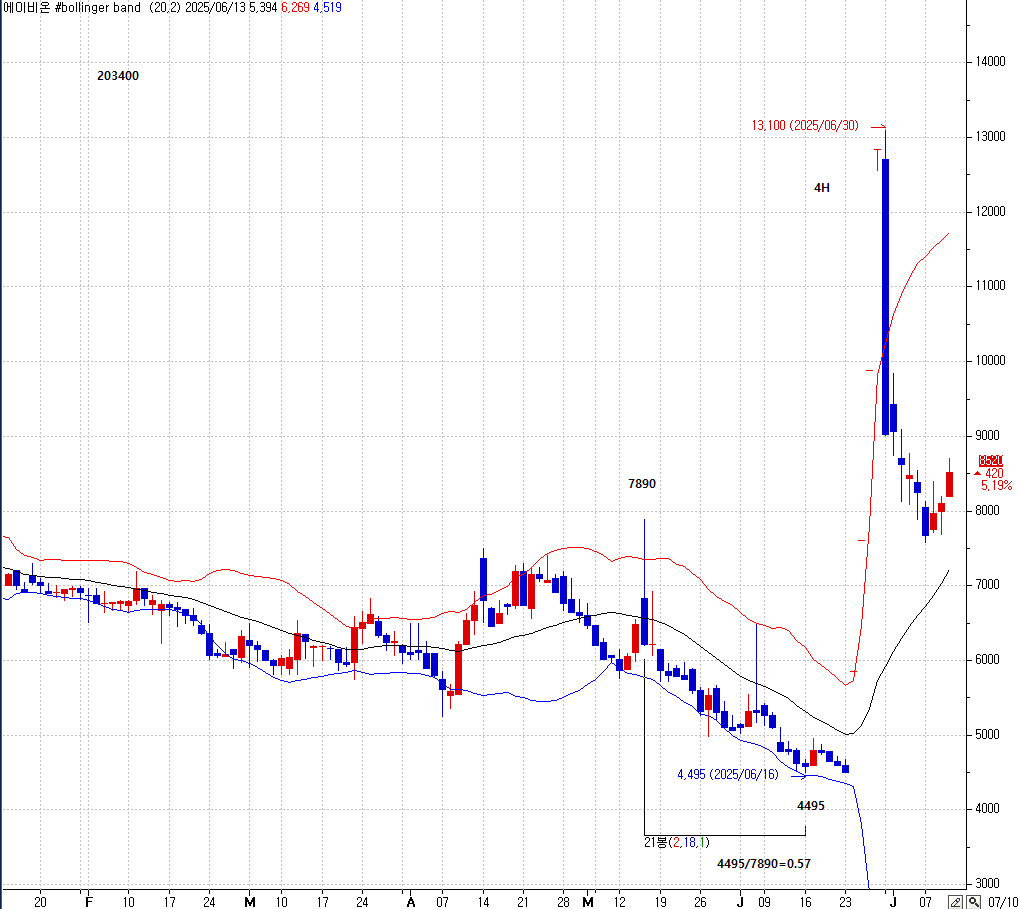Screen dimensions: 1018x909
Task: Click the 28 date label on axis
Action: (563, 902)
